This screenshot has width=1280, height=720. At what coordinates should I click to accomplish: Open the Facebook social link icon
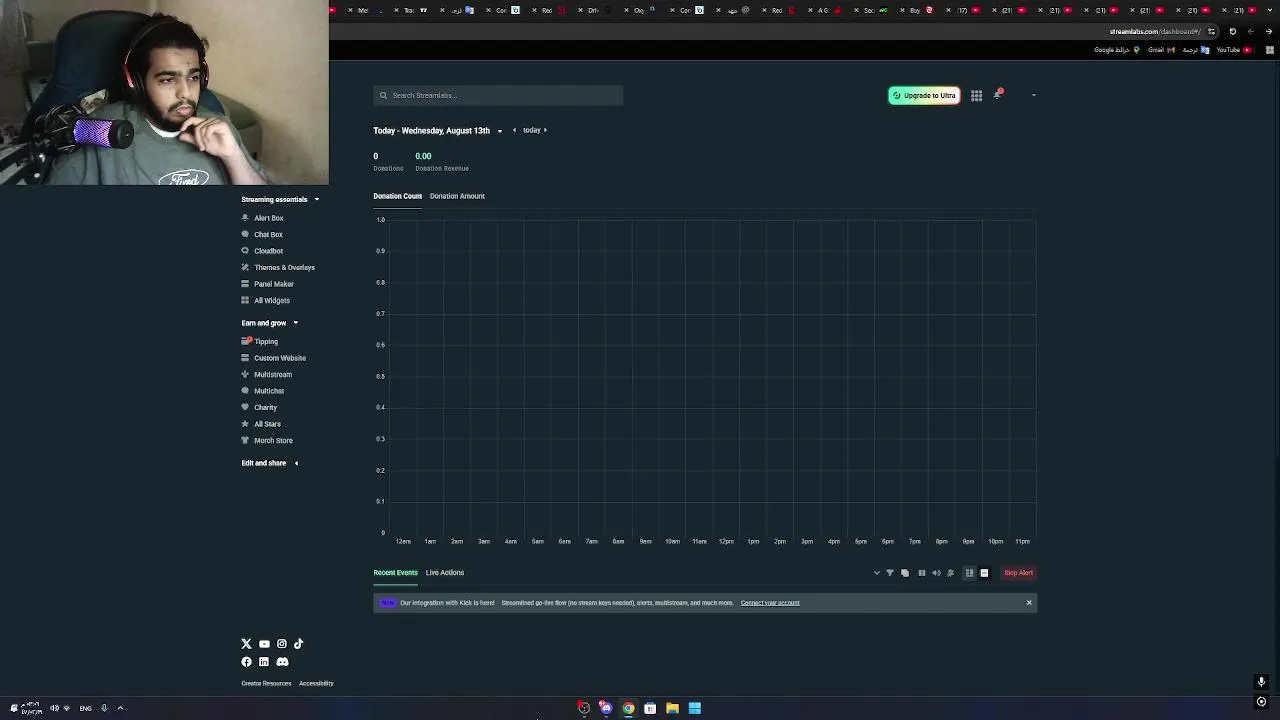(x=246, y=661)
